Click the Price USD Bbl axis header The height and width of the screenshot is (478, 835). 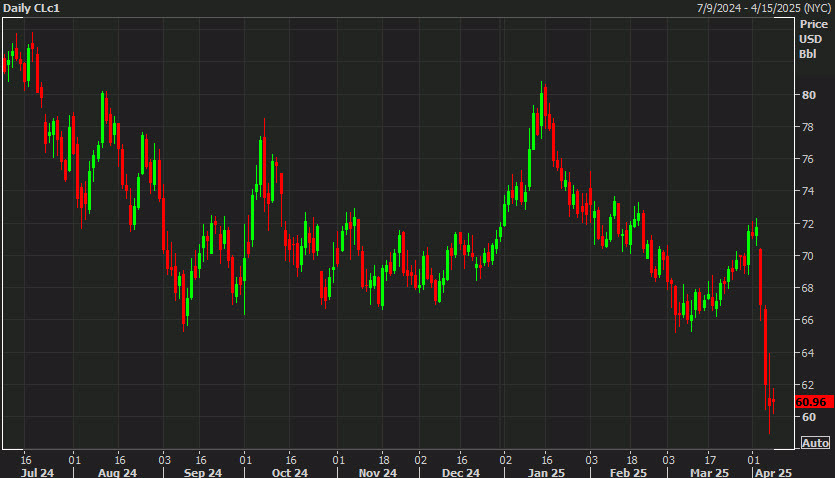pos(810,38)
